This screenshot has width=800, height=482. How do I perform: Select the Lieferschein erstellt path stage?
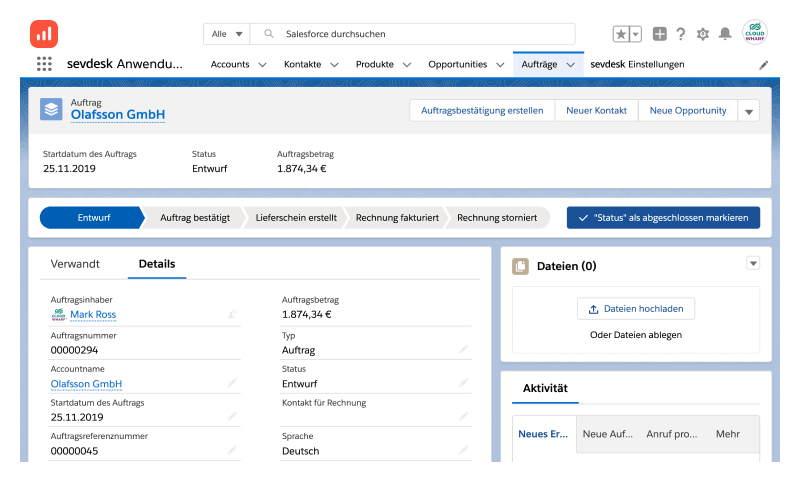pyautogui.click(x=296, y=218)
